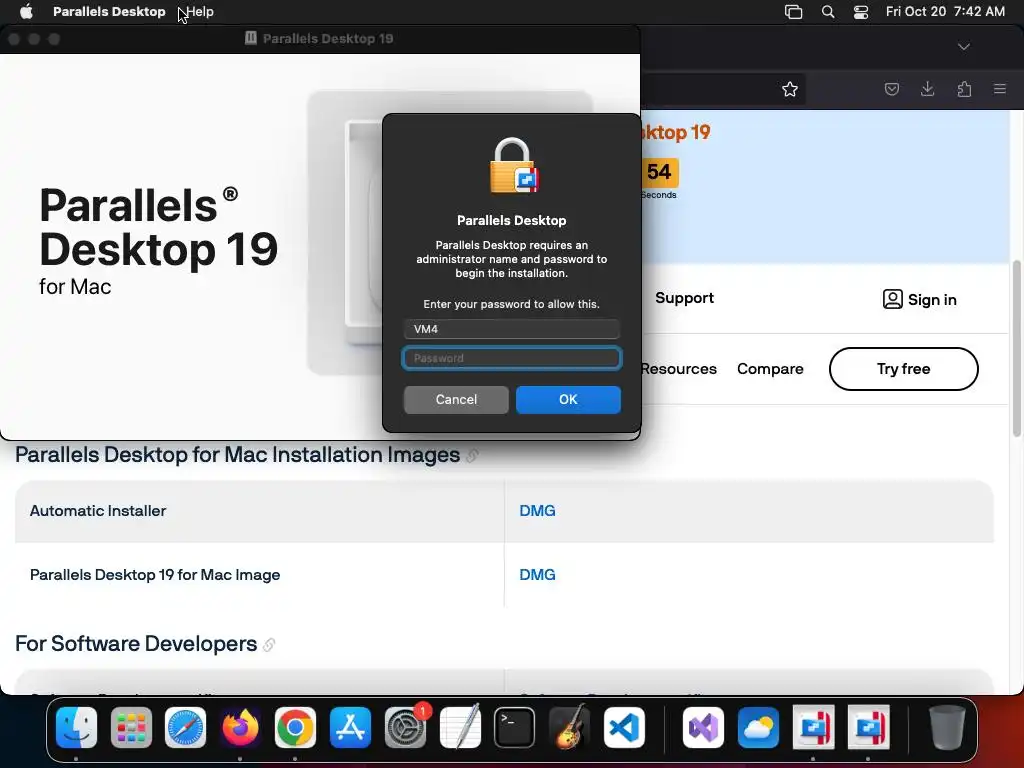Click the Support link on webpage
This screenshot has width=1024, height=768.
pos(684,298)
